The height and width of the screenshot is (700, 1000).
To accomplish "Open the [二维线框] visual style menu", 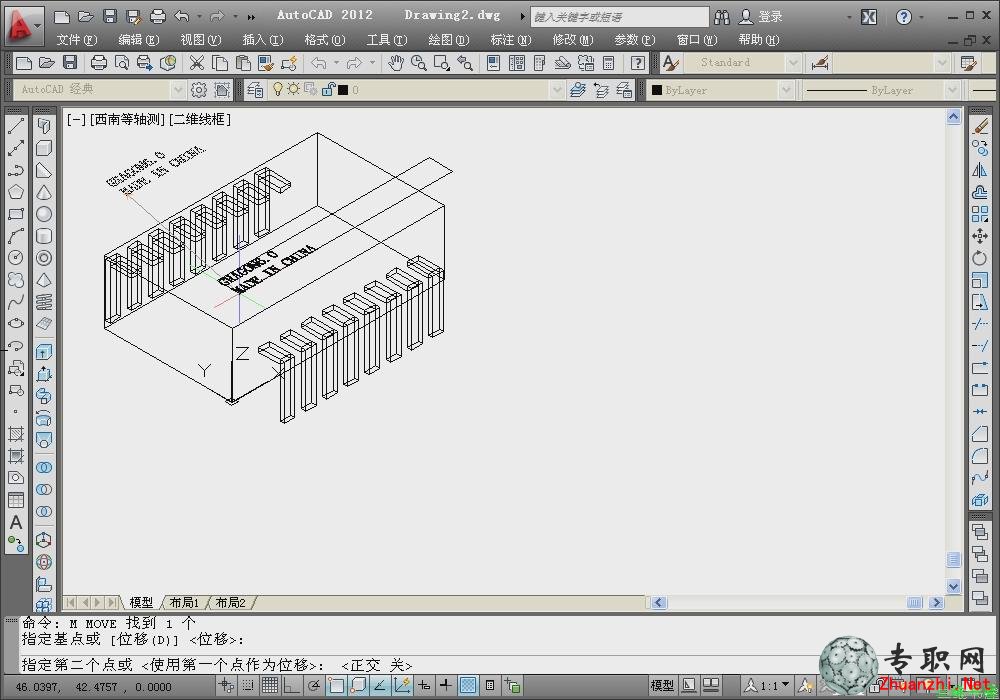I will [x=200, y=119].
